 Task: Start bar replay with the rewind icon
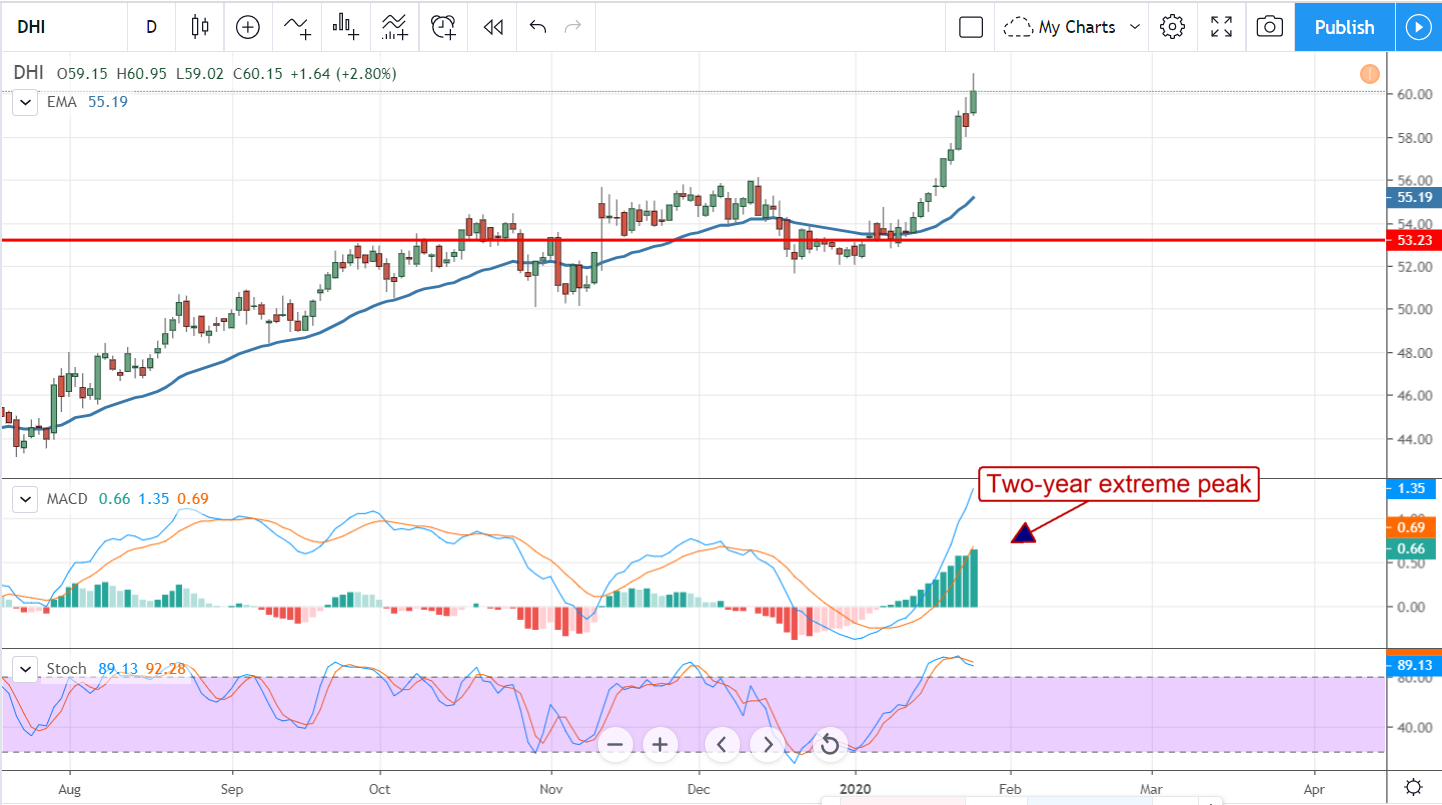click(x=492, y=27)
